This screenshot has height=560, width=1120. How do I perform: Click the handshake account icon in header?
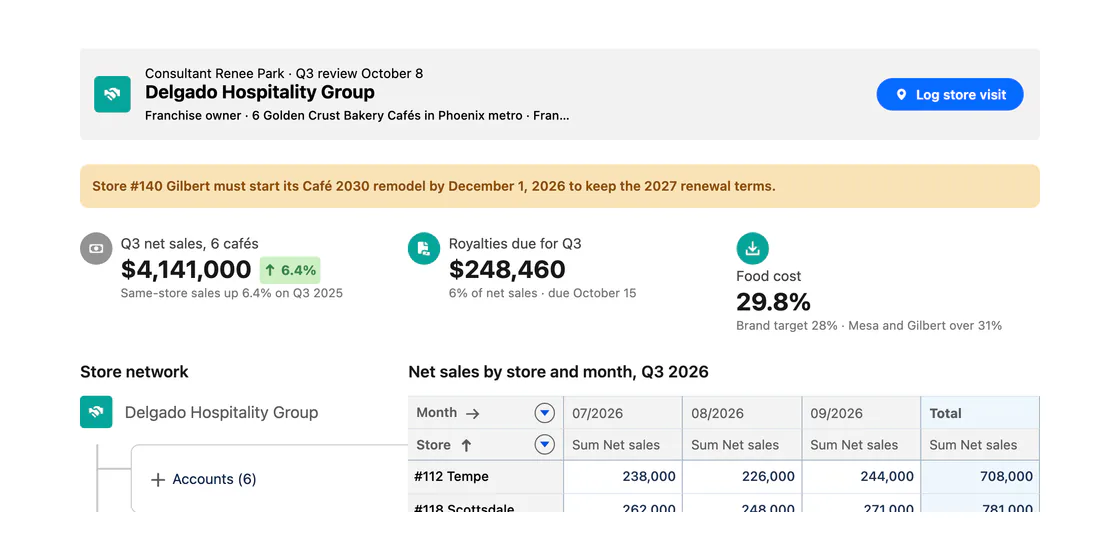point(112,94)
